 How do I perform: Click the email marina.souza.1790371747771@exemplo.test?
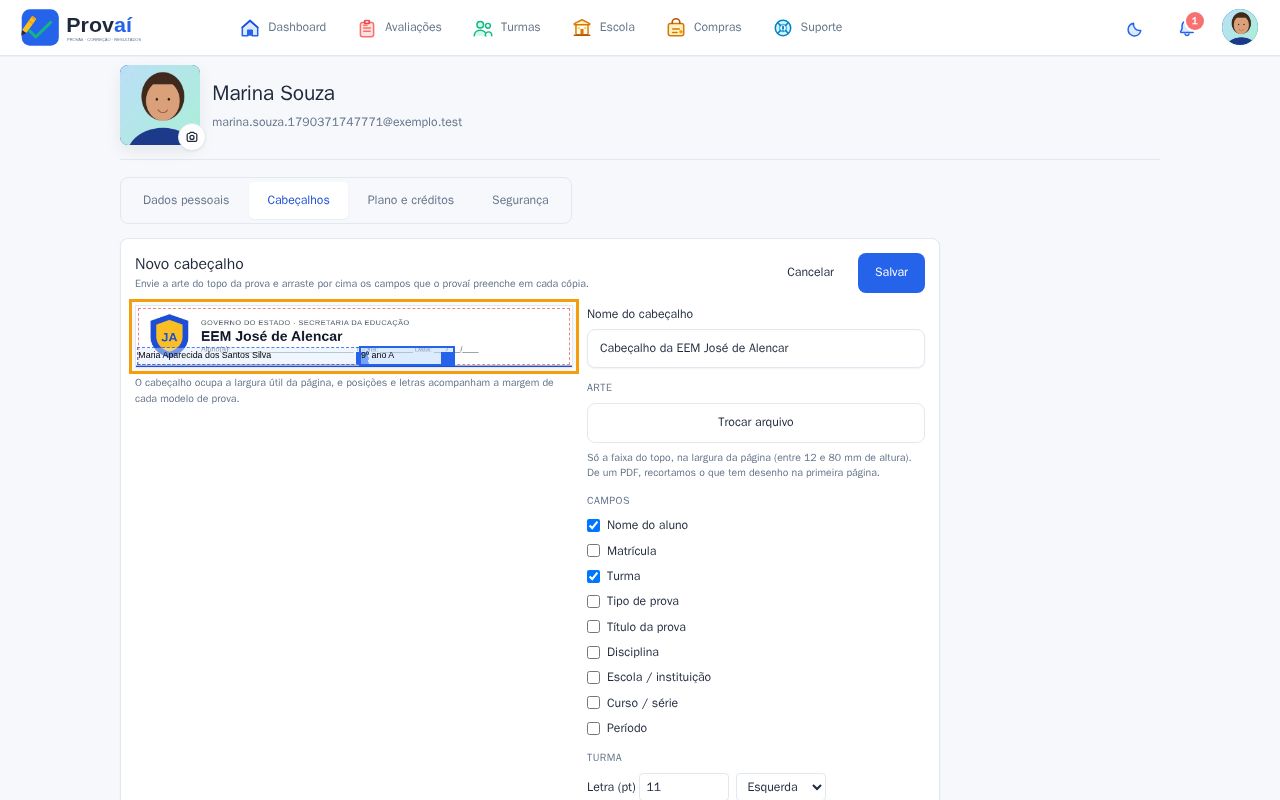[337, 122]
